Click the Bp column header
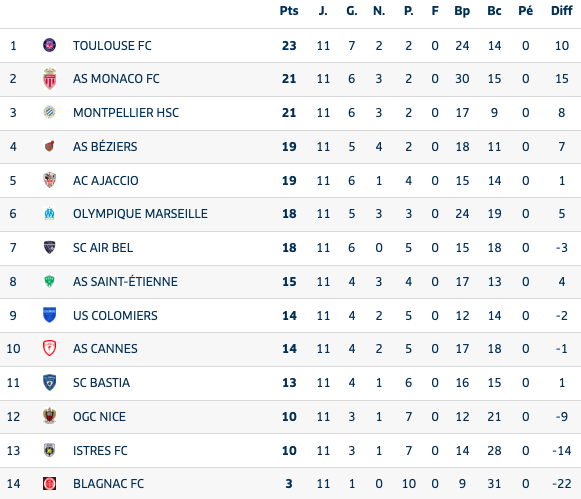 click(462, 11)
